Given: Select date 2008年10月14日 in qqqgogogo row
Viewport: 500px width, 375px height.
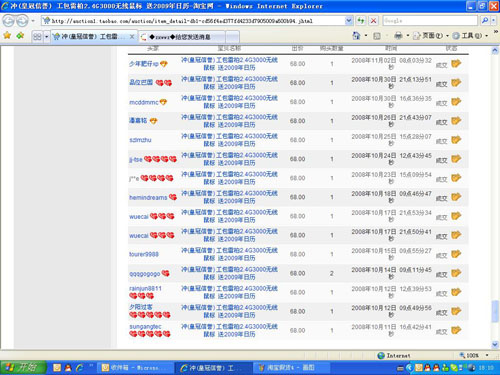Looking at the screenshot, I should 374,270.
